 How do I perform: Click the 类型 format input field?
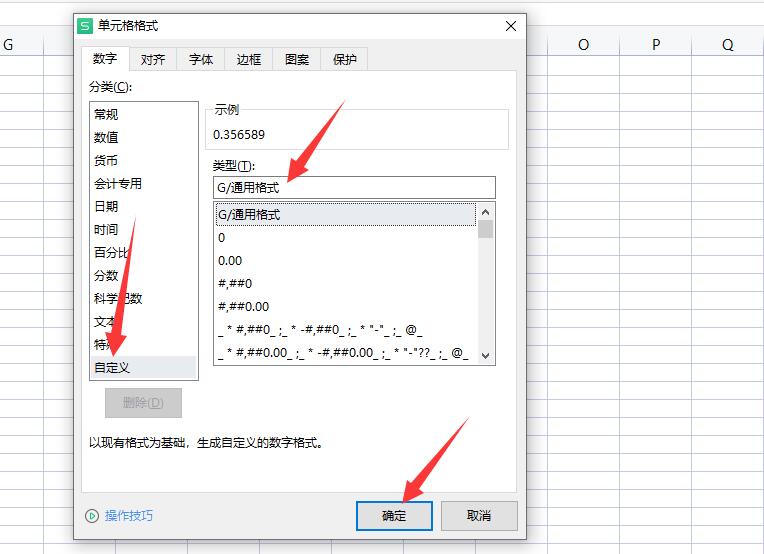coord(354,187)
